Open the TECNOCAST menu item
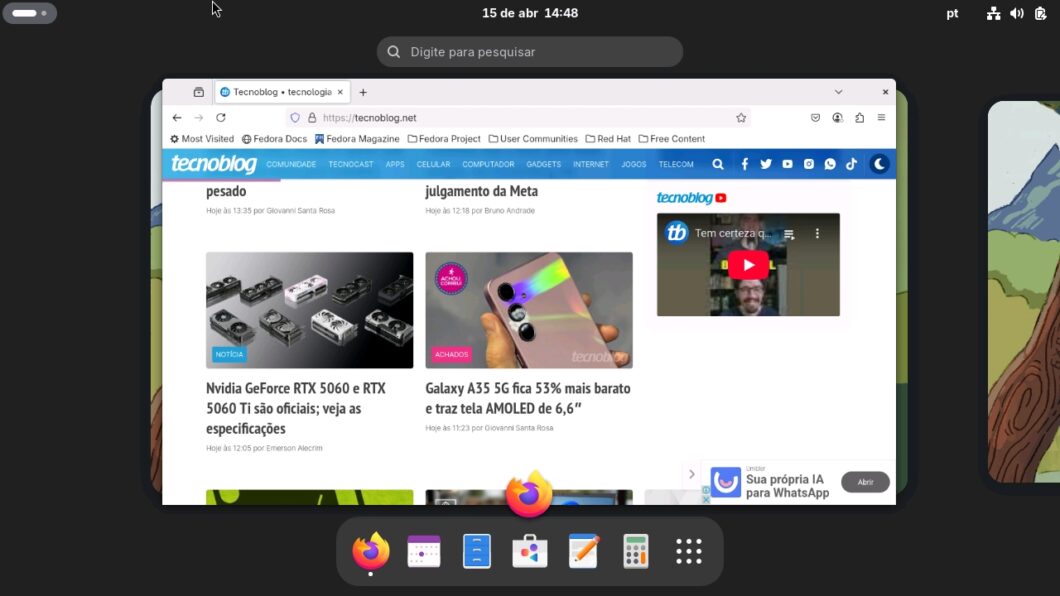Screen dimensions: 1060x596 click(351, 164)
